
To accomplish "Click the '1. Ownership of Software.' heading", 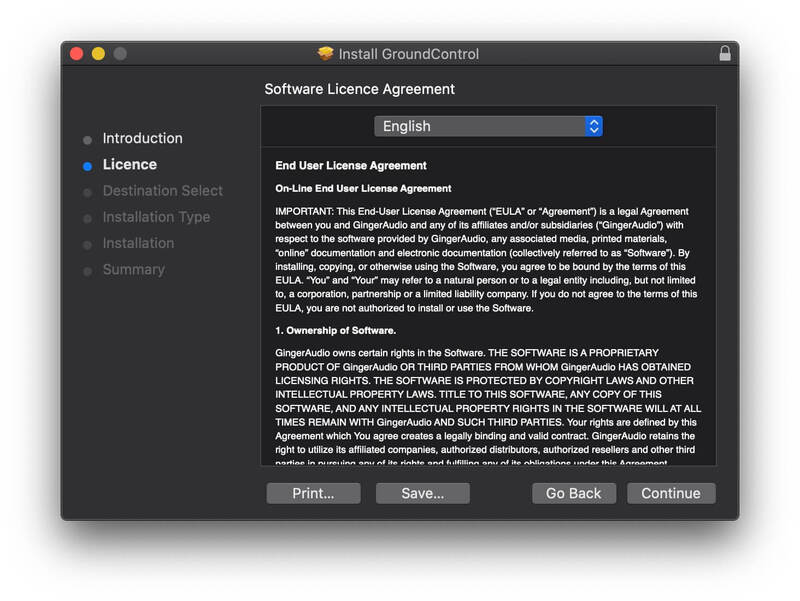I will tap(335, 330).
